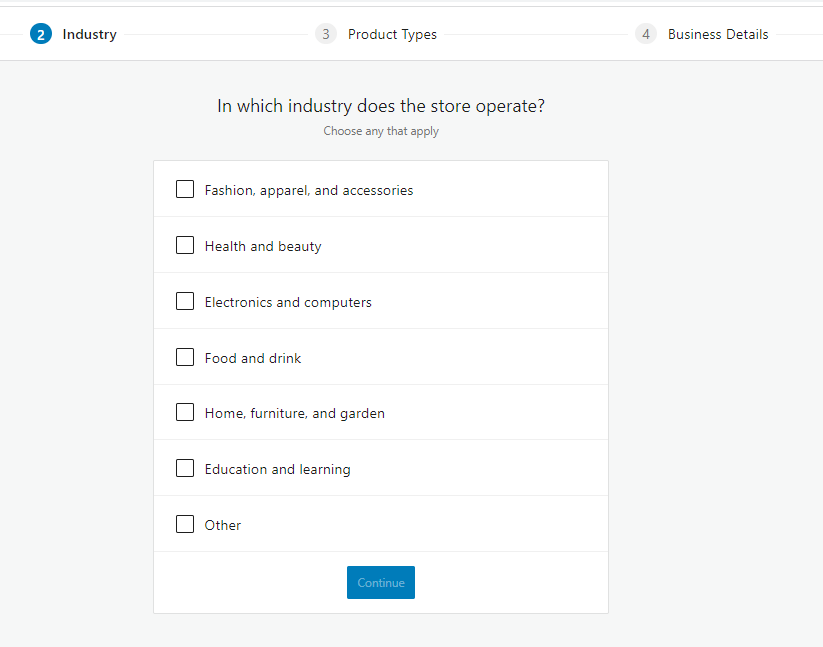
Task: Enable the Other industry checkbox
Action: [x=185, y=523]
